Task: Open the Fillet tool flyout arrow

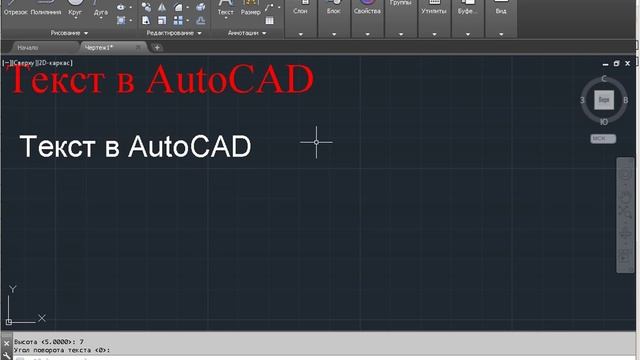Action: pyautogui.click(x=188, y=7)
